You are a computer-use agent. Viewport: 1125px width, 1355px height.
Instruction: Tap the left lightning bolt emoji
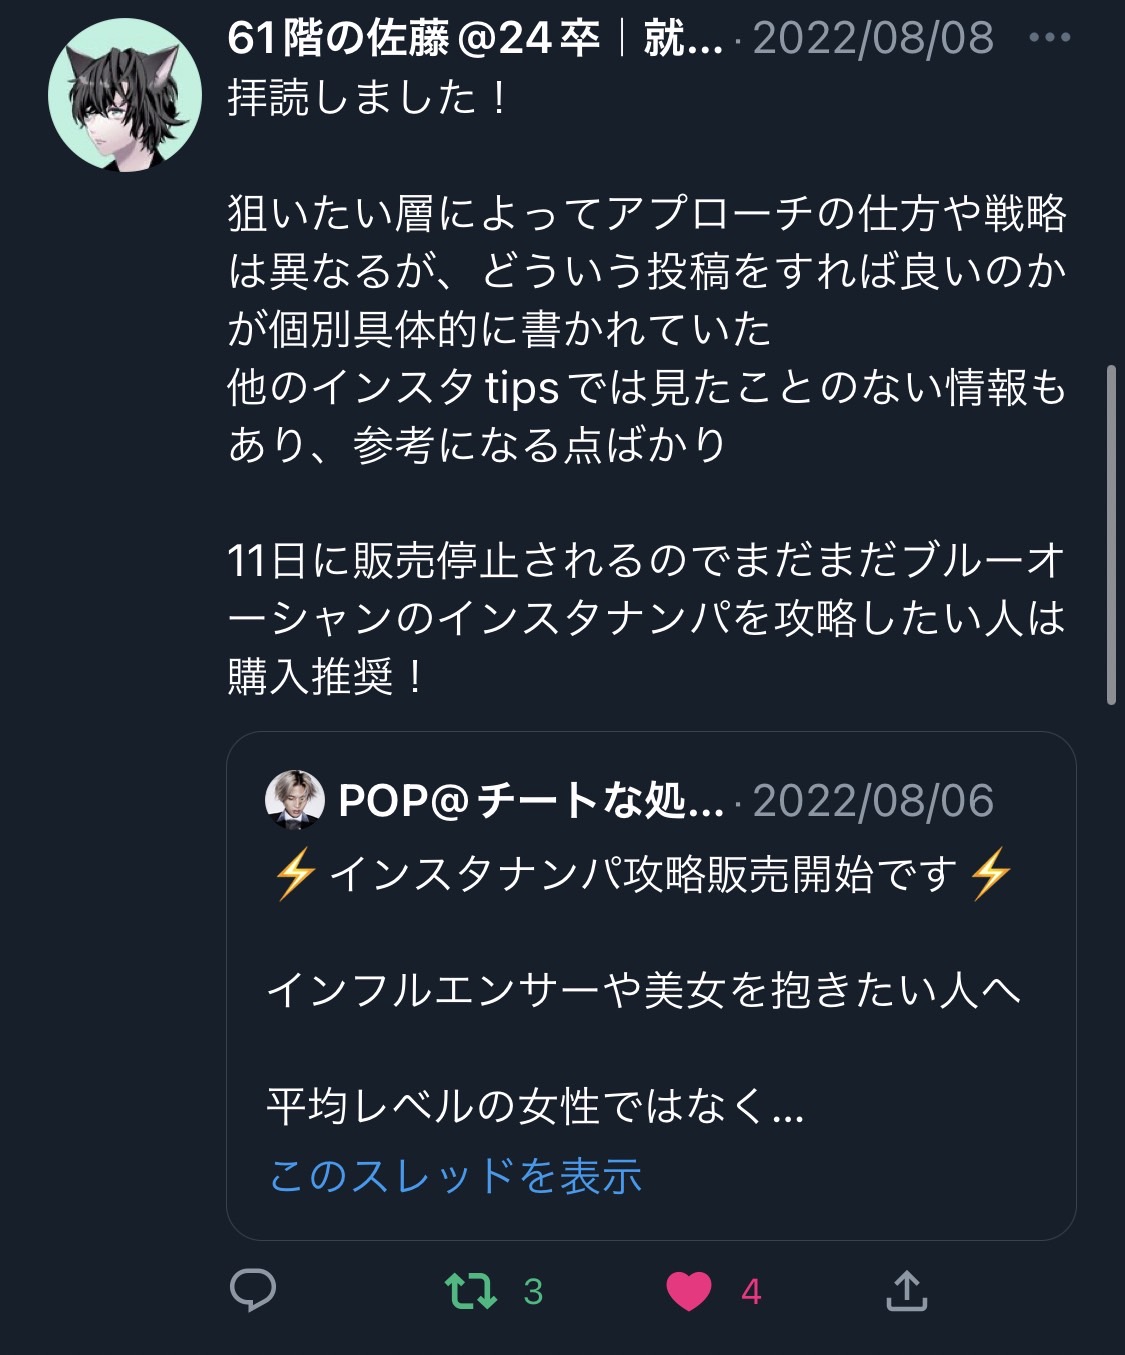pos(296,874)
